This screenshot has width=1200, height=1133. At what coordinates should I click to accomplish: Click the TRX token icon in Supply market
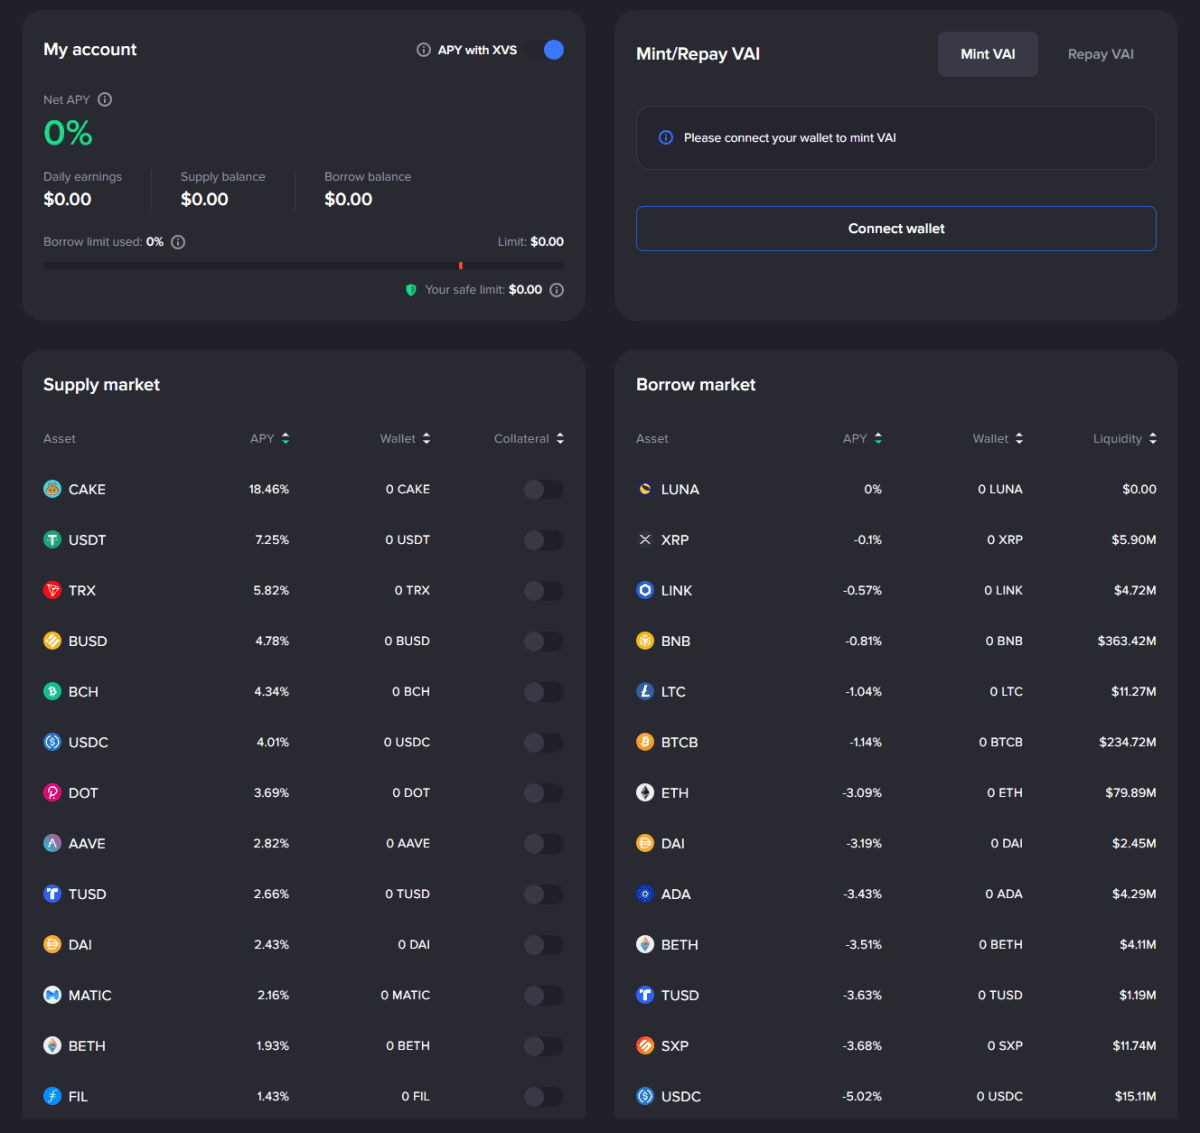coord(52,590)
